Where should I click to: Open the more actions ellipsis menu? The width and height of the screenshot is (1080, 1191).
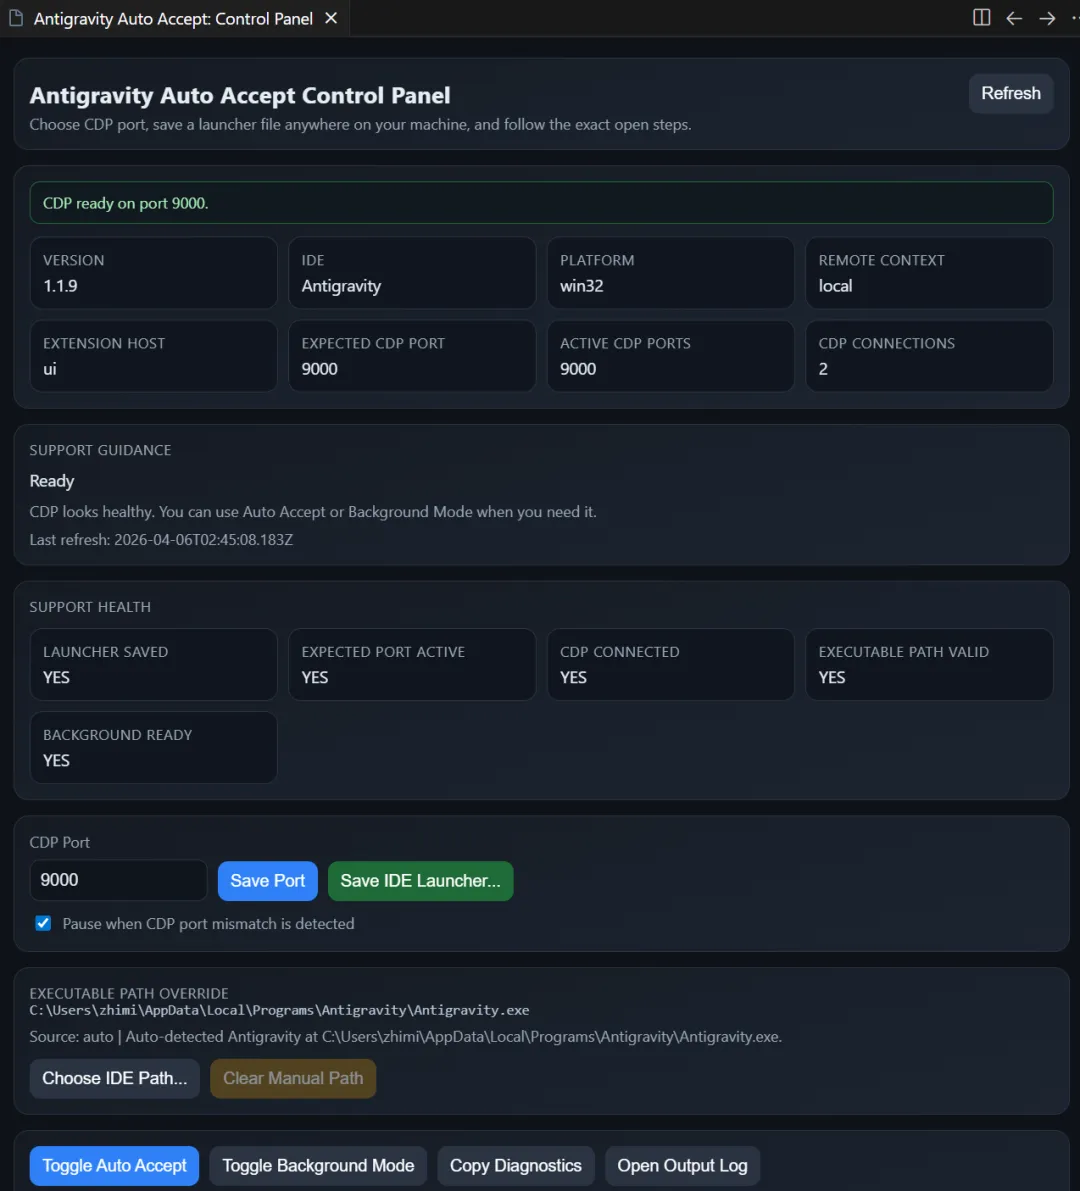point(1074,18)
